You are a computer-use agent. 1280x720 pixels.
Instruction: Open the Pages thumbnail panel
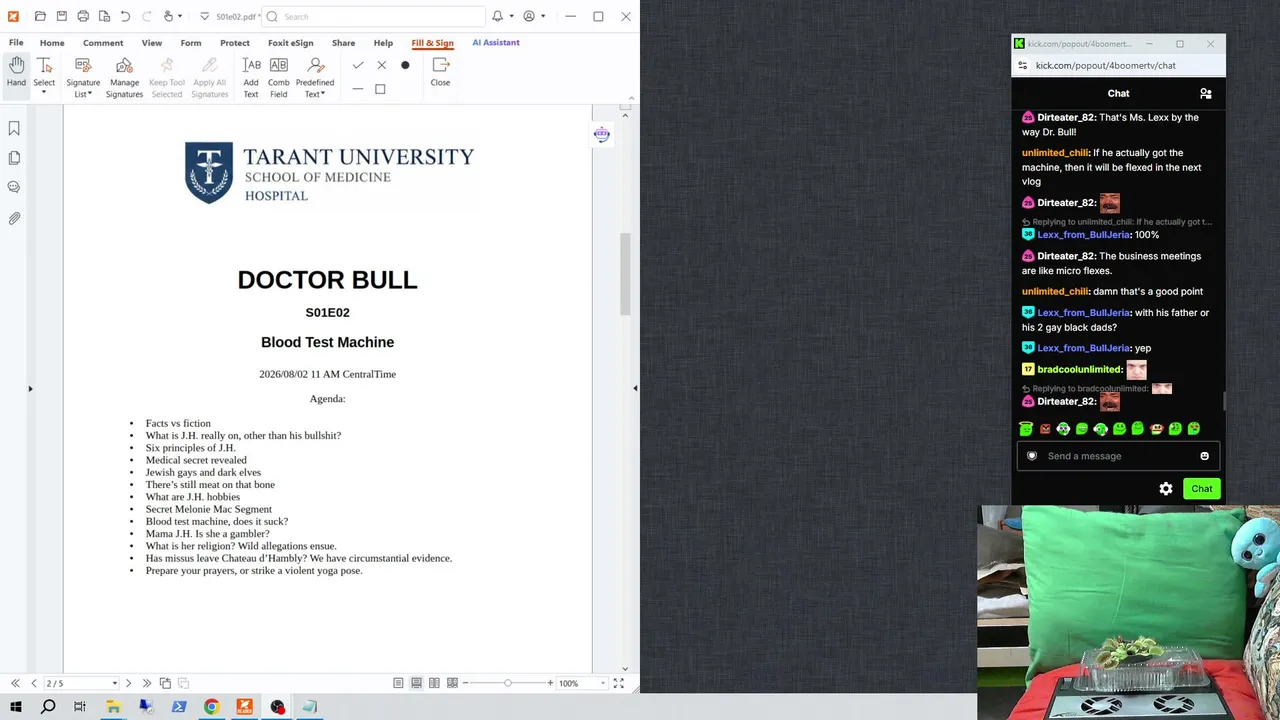[14, 158]
